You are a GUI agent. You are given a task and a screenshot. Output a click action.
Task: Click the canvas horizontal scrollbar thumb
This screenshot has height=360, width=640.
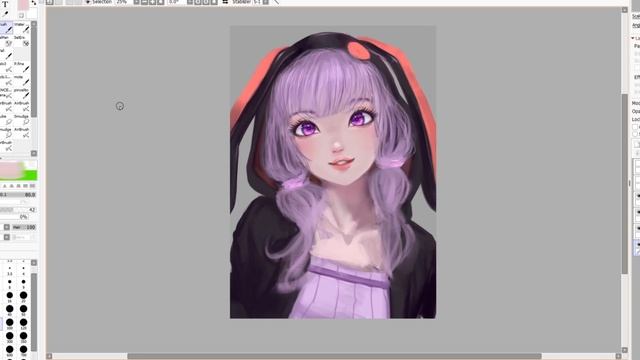coord(334,356)
